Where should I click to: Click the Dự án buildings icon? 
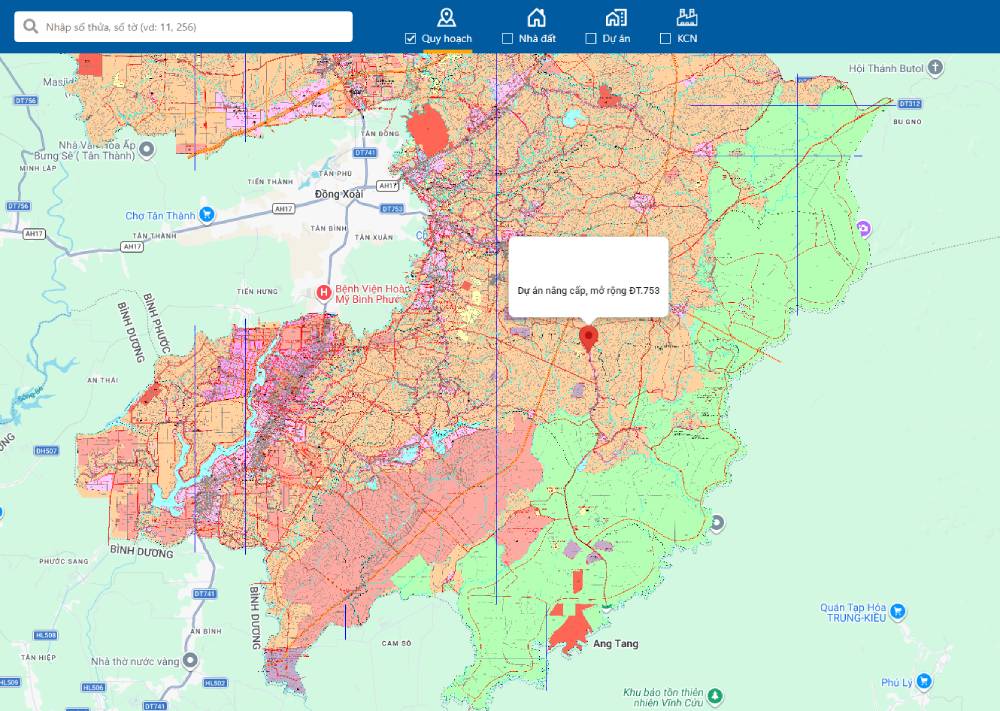616,17
